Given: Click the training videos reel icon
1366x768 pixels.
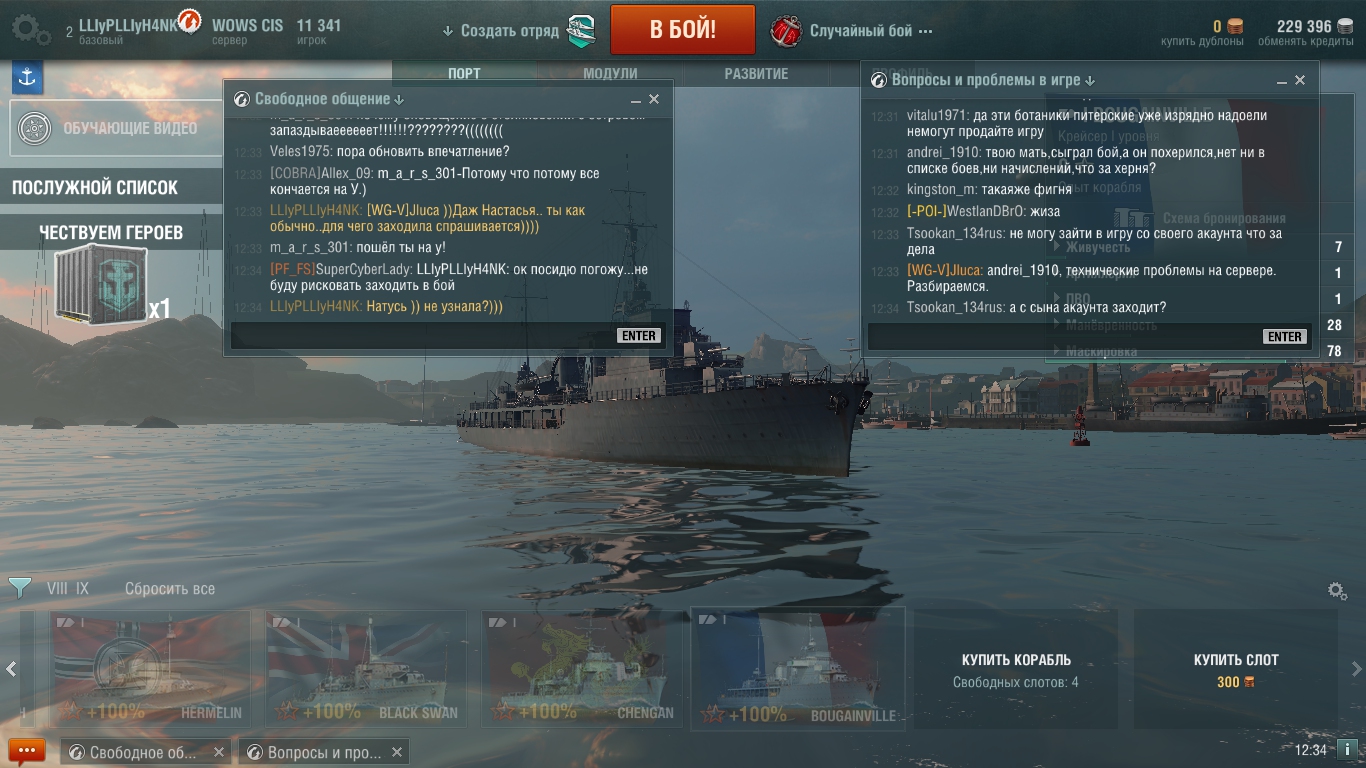Looking at the screenshot, I should click(x=35, y=128).
